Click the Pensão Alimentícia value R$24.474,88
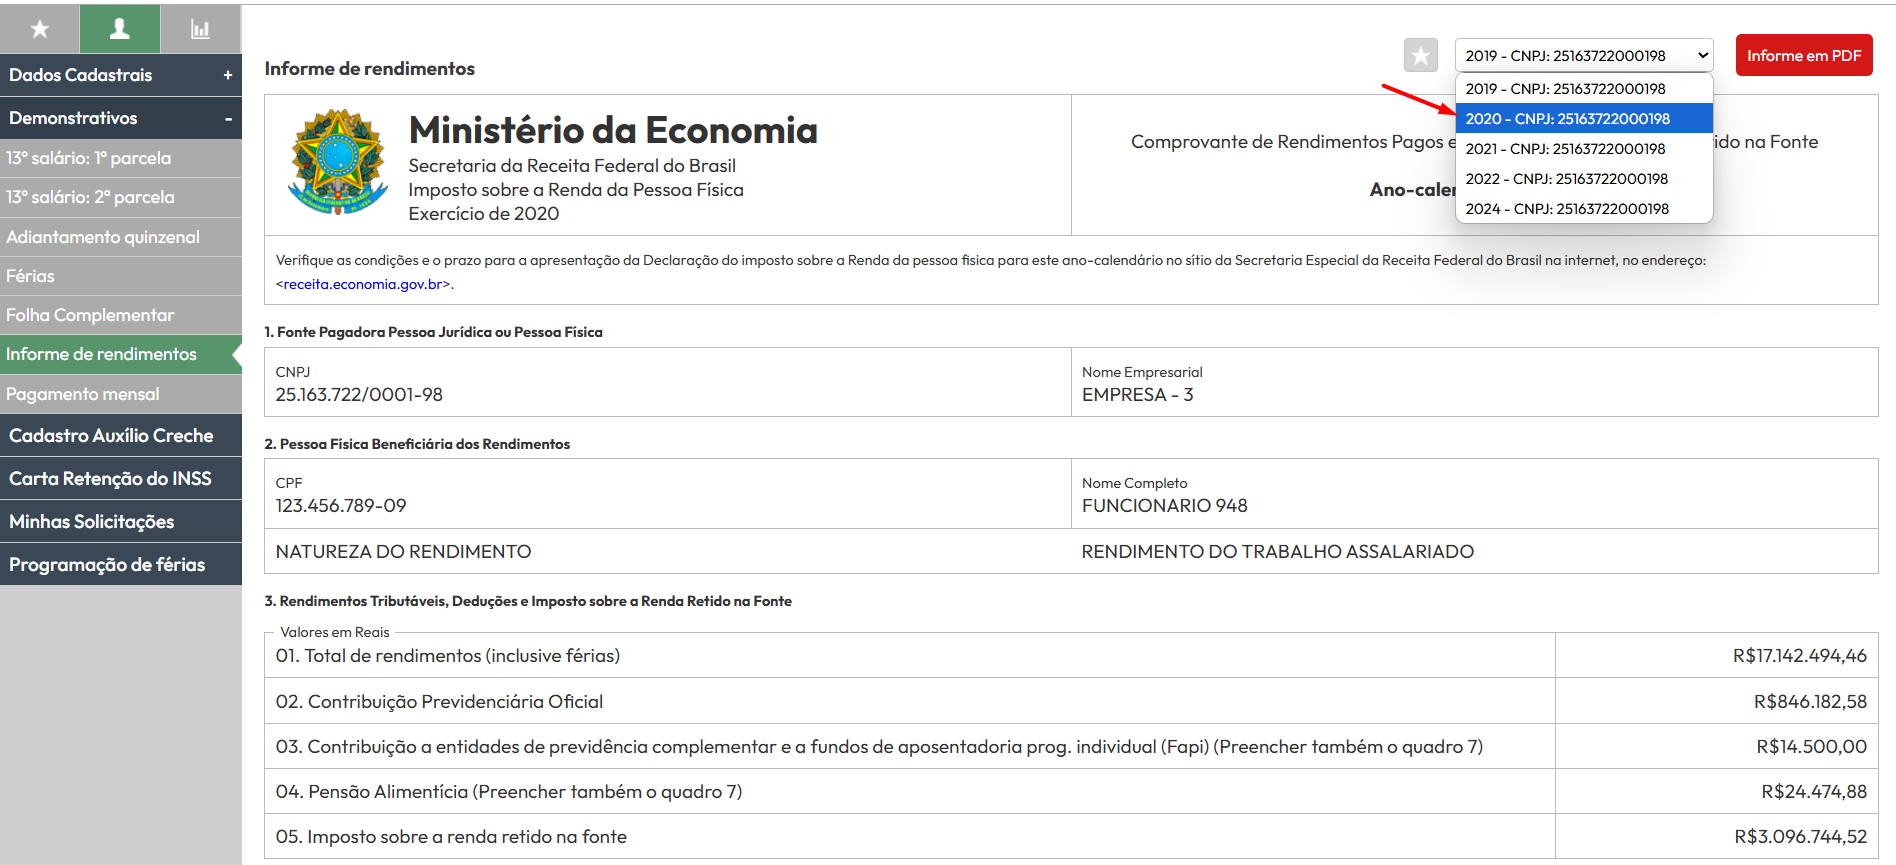This screenshot has width=1896, height=865. [1814, 792]
